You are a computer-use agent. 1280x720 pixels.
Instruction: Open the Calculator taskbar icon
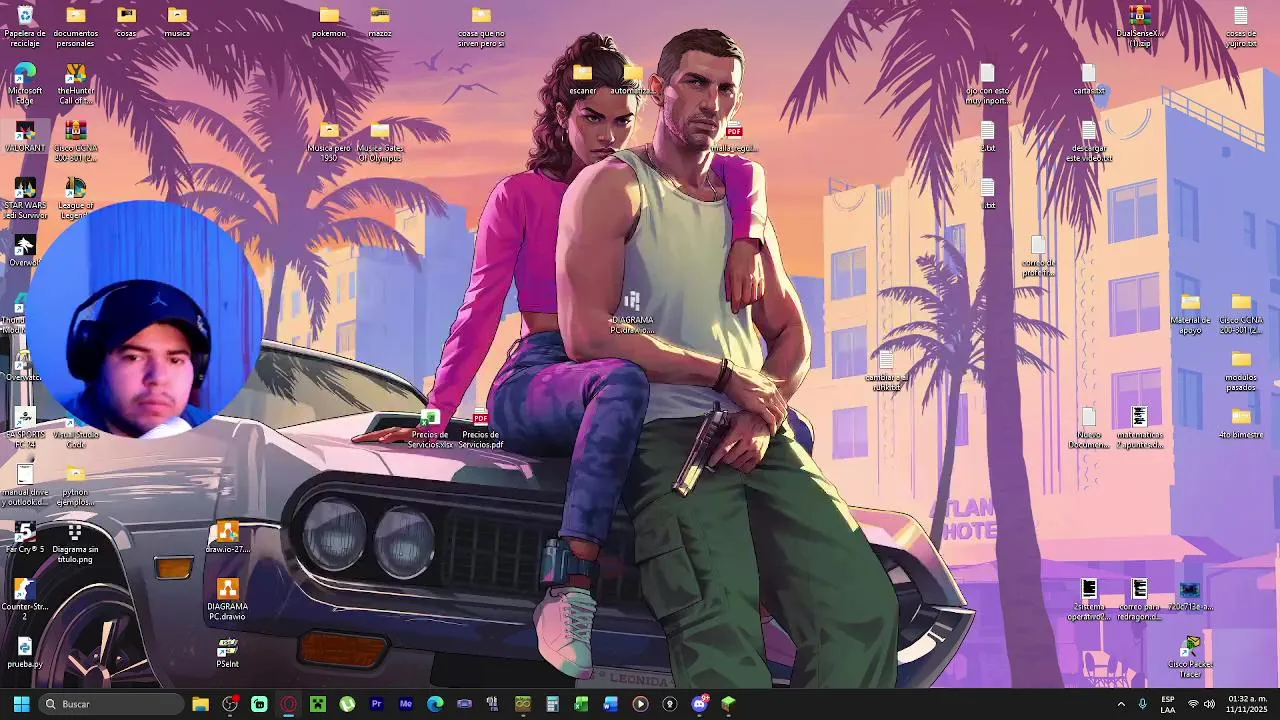tap(552, 704)
